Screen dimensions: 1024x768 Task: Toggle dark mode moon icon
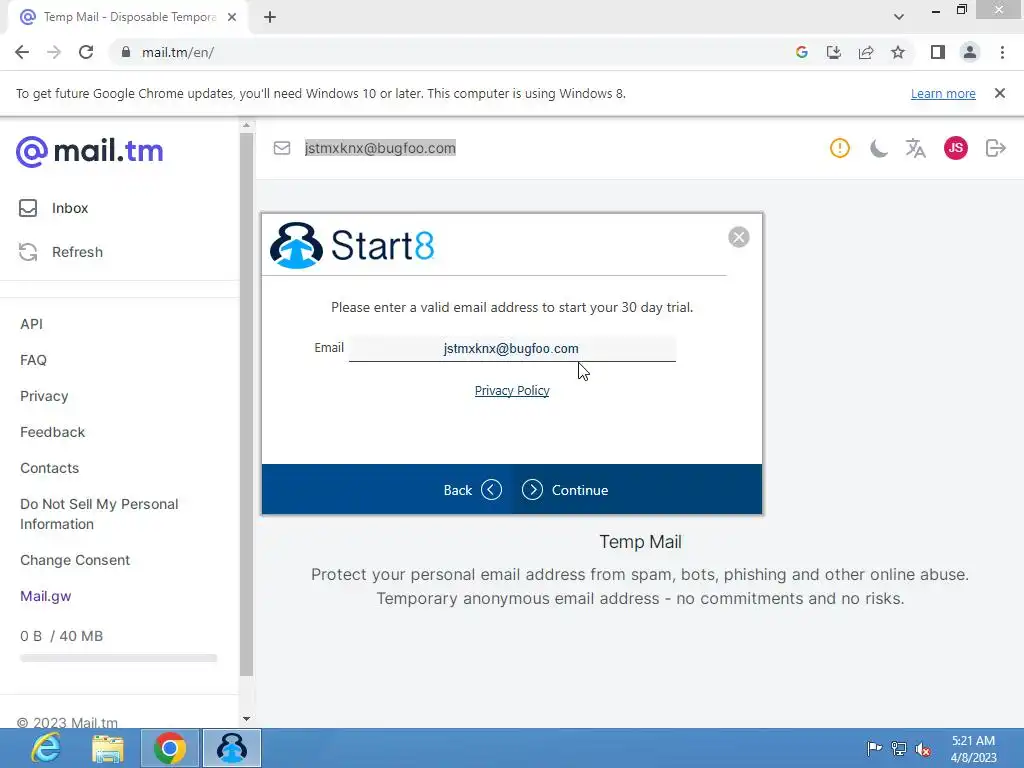[878, 148]
